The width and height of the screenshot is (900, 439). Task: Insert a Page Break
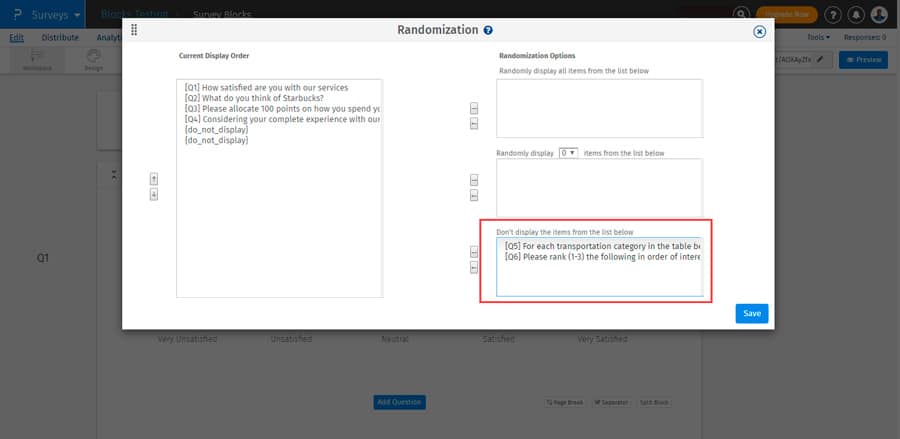[565, 403]
